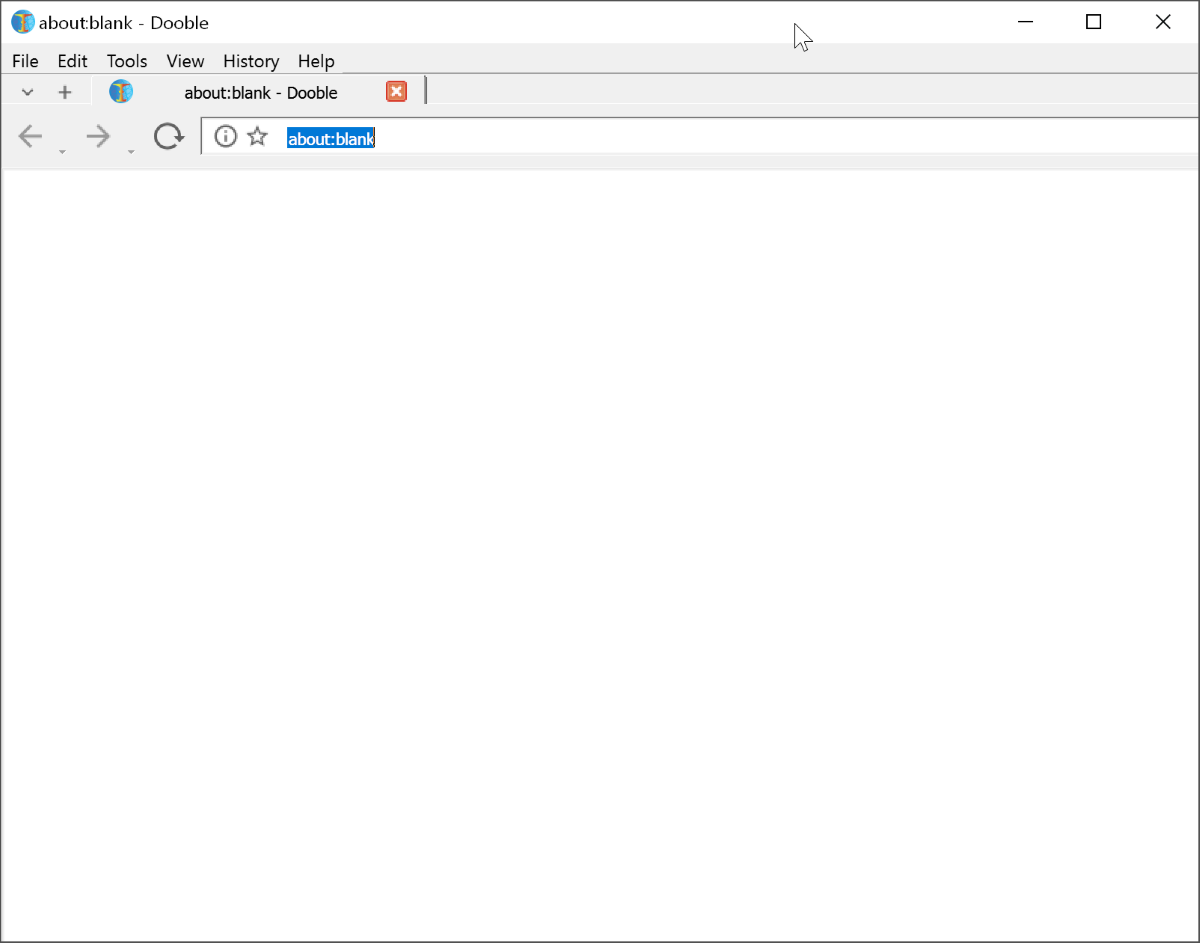
Task: Click the Dooble favicon on the tab
Action: [121, 92]
